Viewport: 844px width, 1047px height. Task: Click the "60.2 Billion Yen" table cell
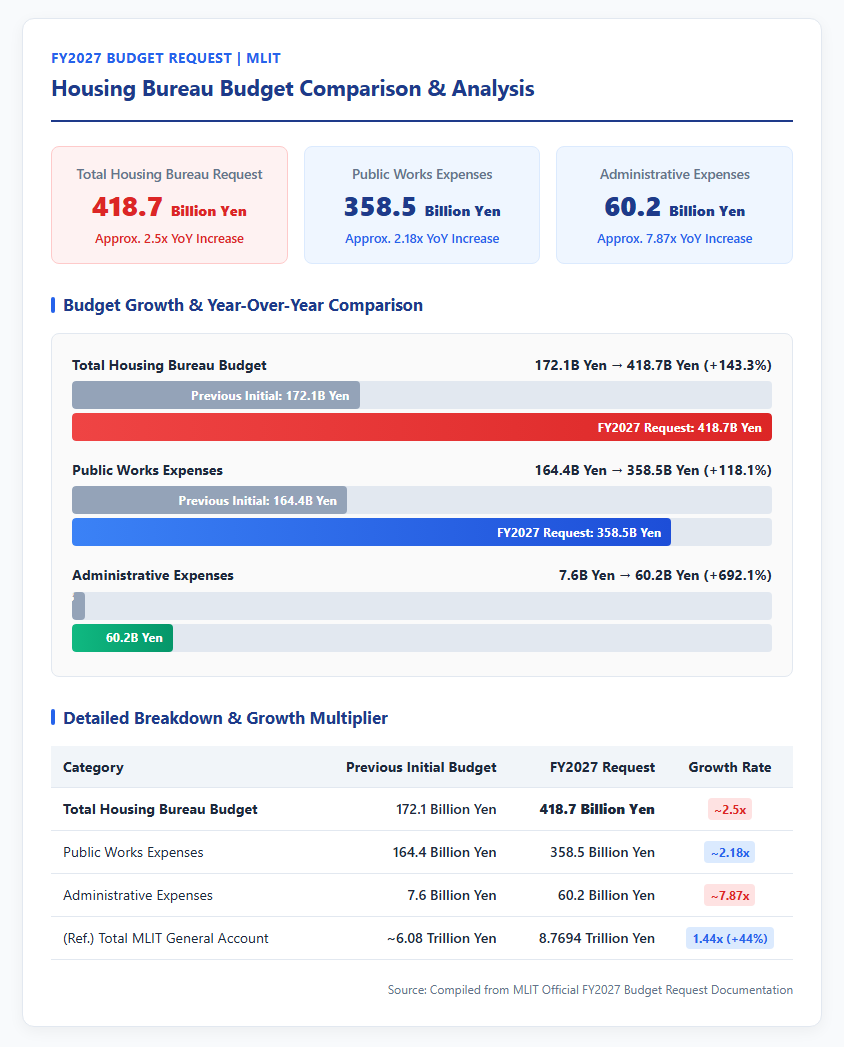pyautogui.click(x=606, y=895)
